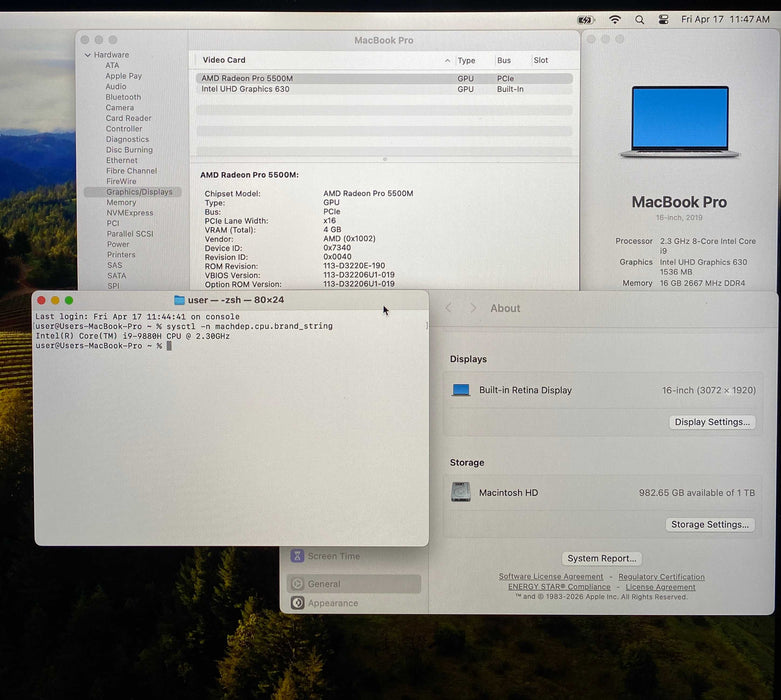Select SATA in hardware list
Viewport: 781px width, 700px height.
click(117, 276)
